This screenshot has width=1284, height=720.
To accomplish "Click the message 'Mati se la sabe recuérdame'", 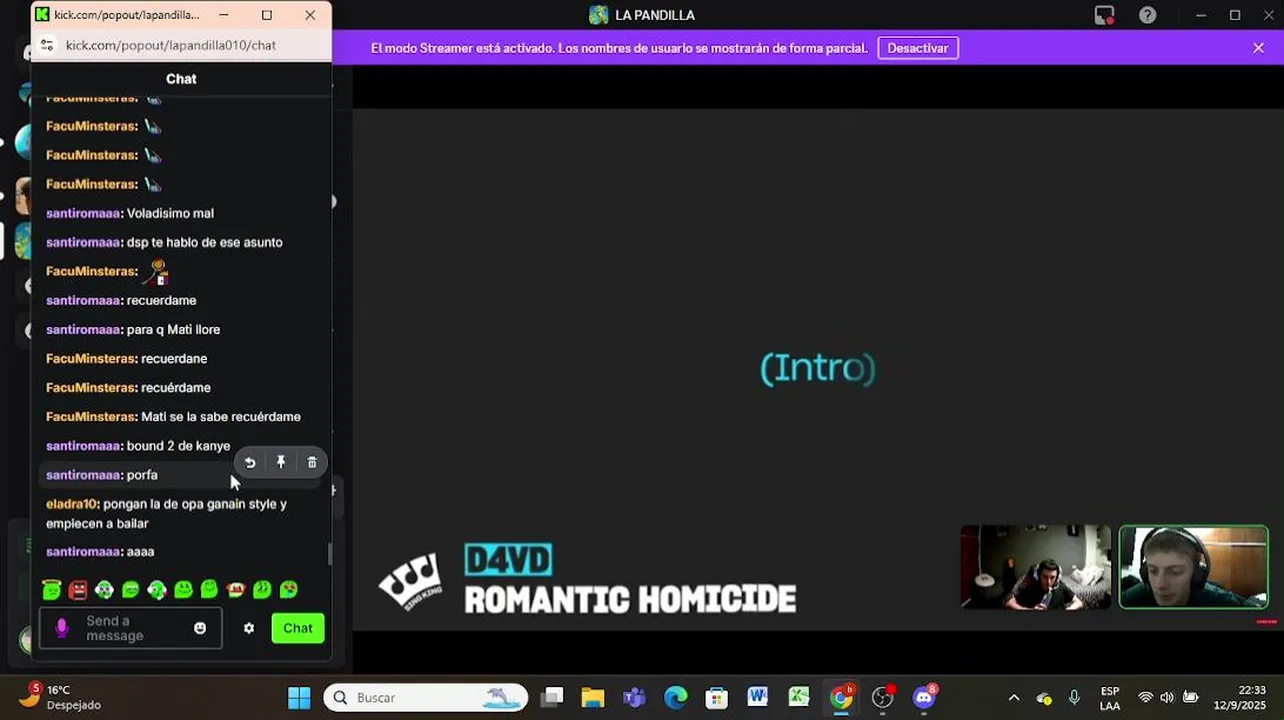I will coord(220,416).
